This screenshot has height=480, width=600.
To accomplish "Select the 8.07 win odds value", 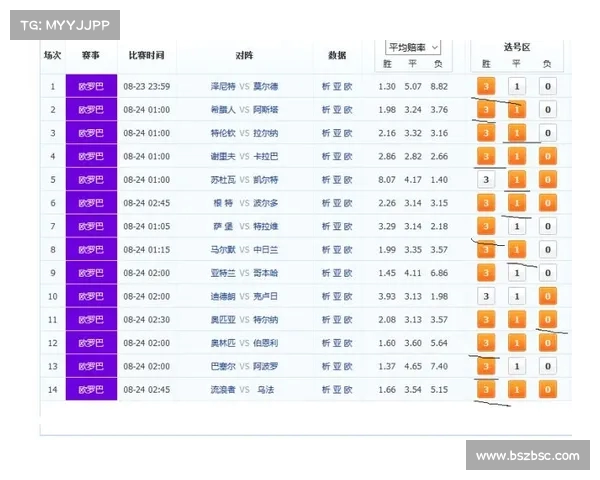I will click(x=387, y=180).
